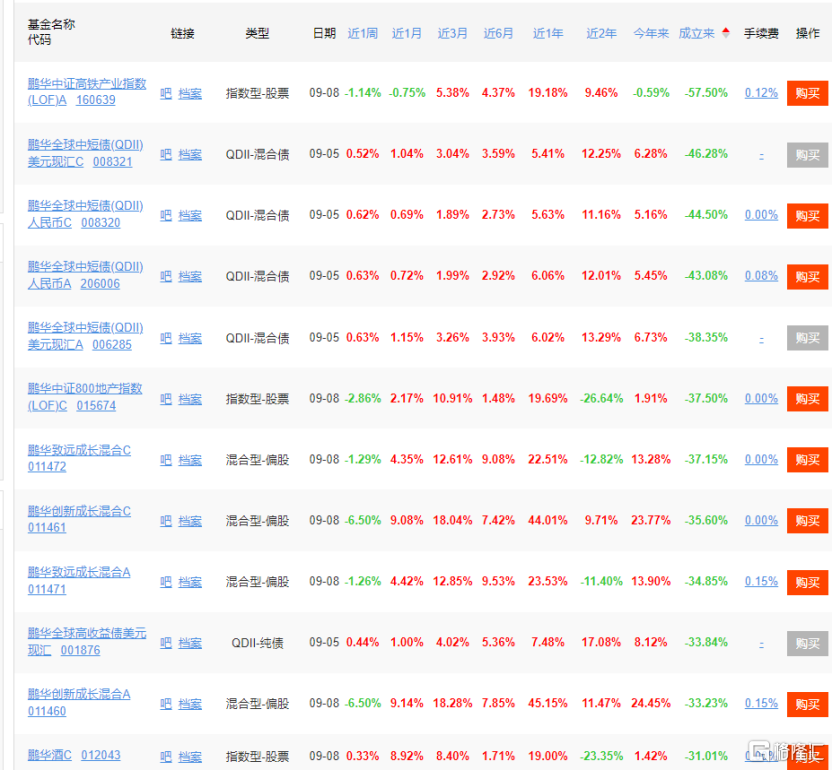Open 吧 forum for fund 006285

click(166, 338)
